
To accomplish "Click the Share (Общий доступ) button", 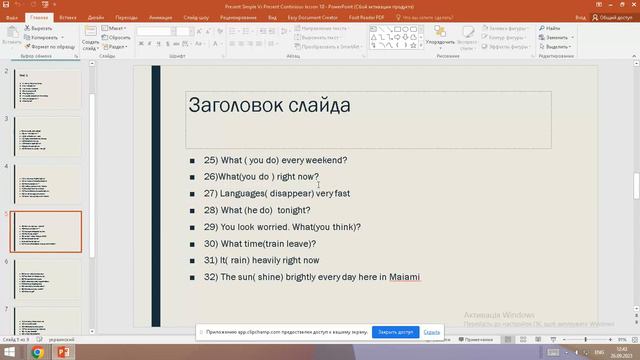I will tap(612, 18).
